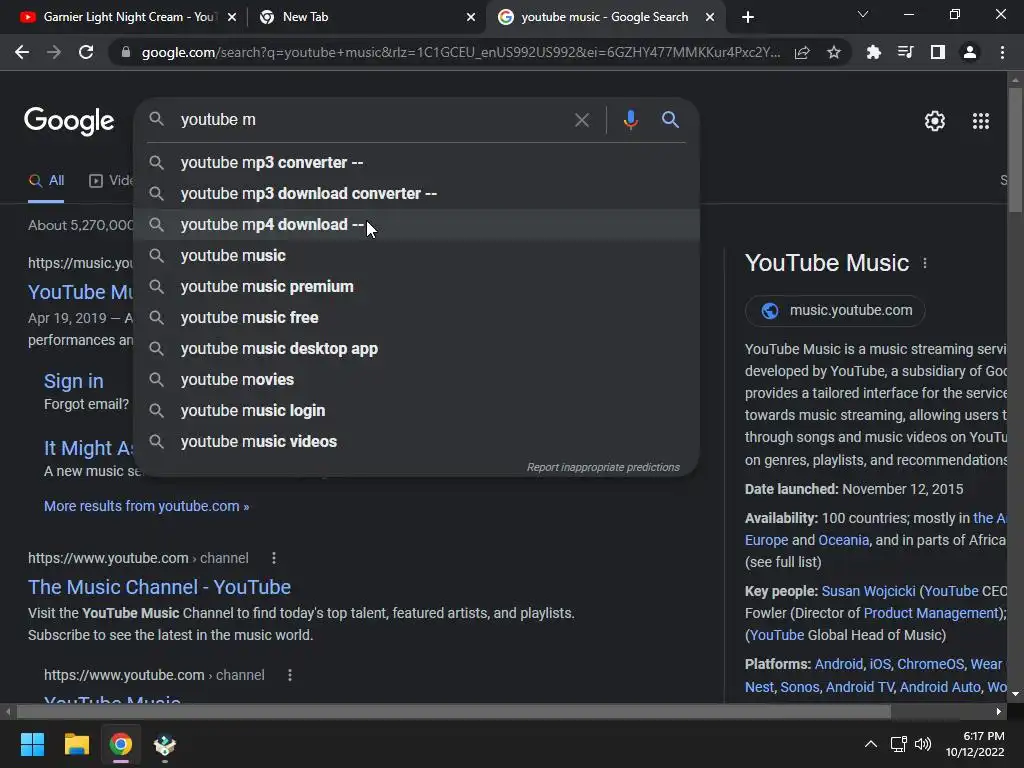Choose suggestion youtube mp4 download
Image resolution: width=1024 pixels, height=768 pixels.
[417, 225]
